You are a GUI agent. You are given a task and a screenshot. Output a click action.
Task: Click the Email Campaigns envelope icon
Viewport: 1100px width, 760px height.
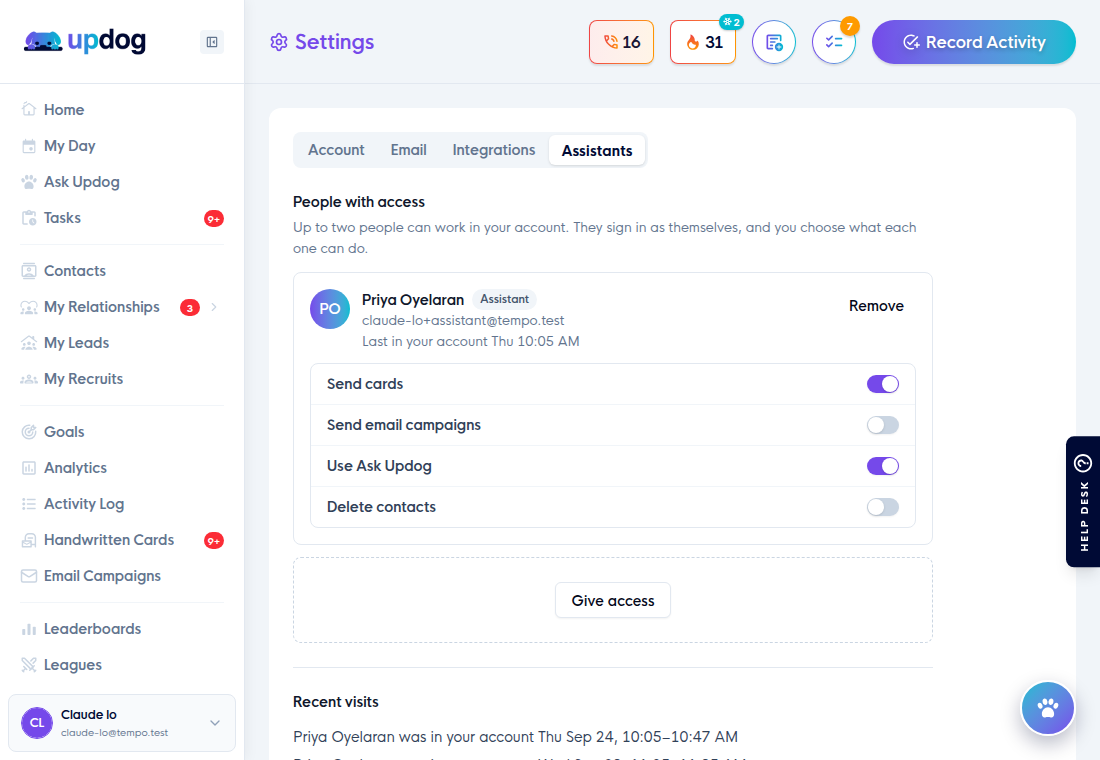[29, 575]
